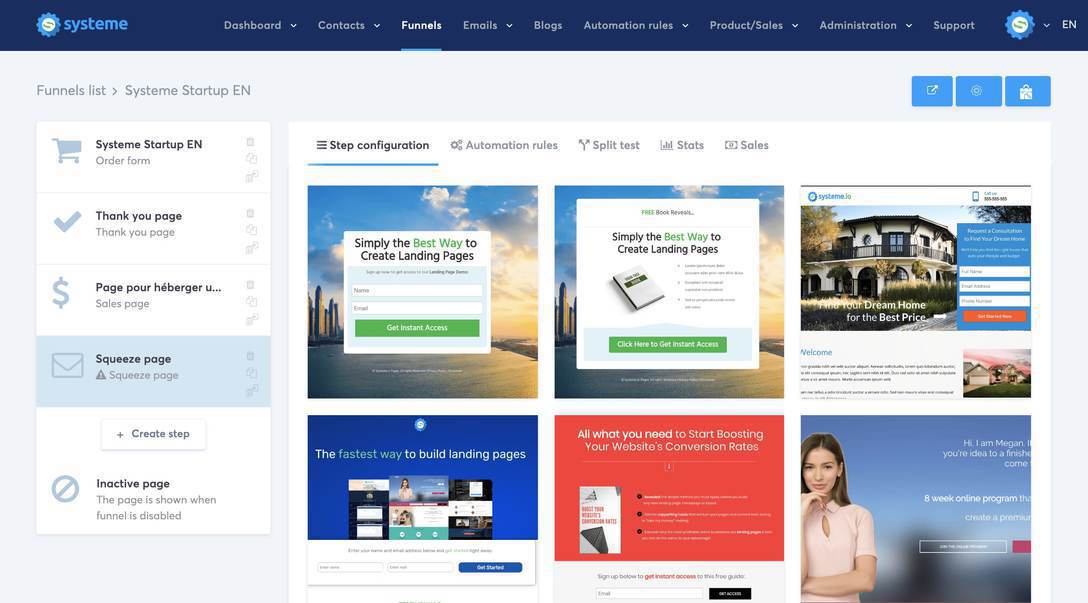Screen dimensions: 1088x603
Task: Duplicate the Page pour héberger step
Action: coord(251,301)
